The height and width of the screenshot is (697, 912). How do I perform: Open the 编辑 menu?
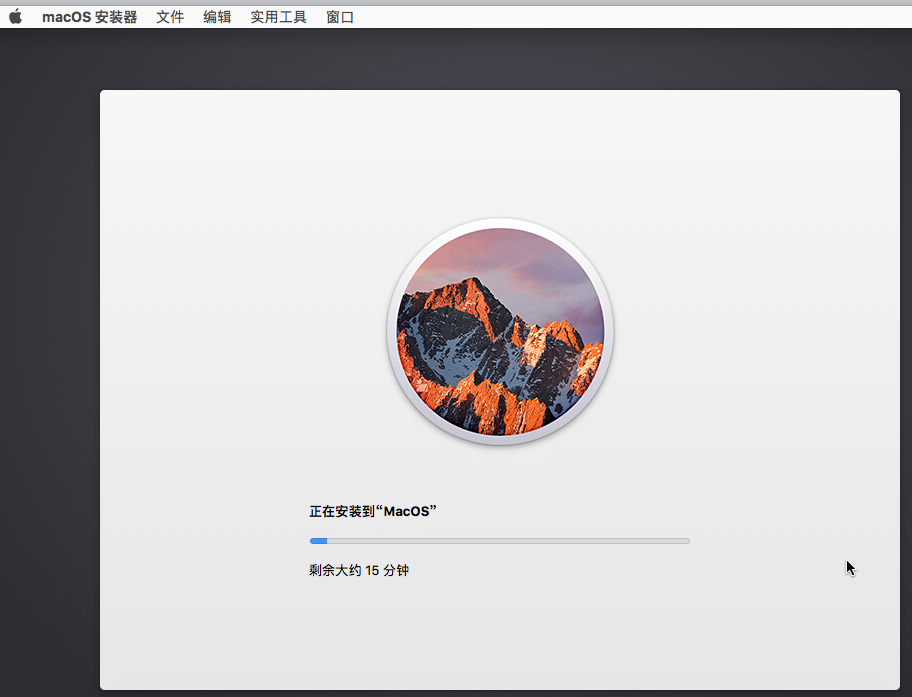218,17
